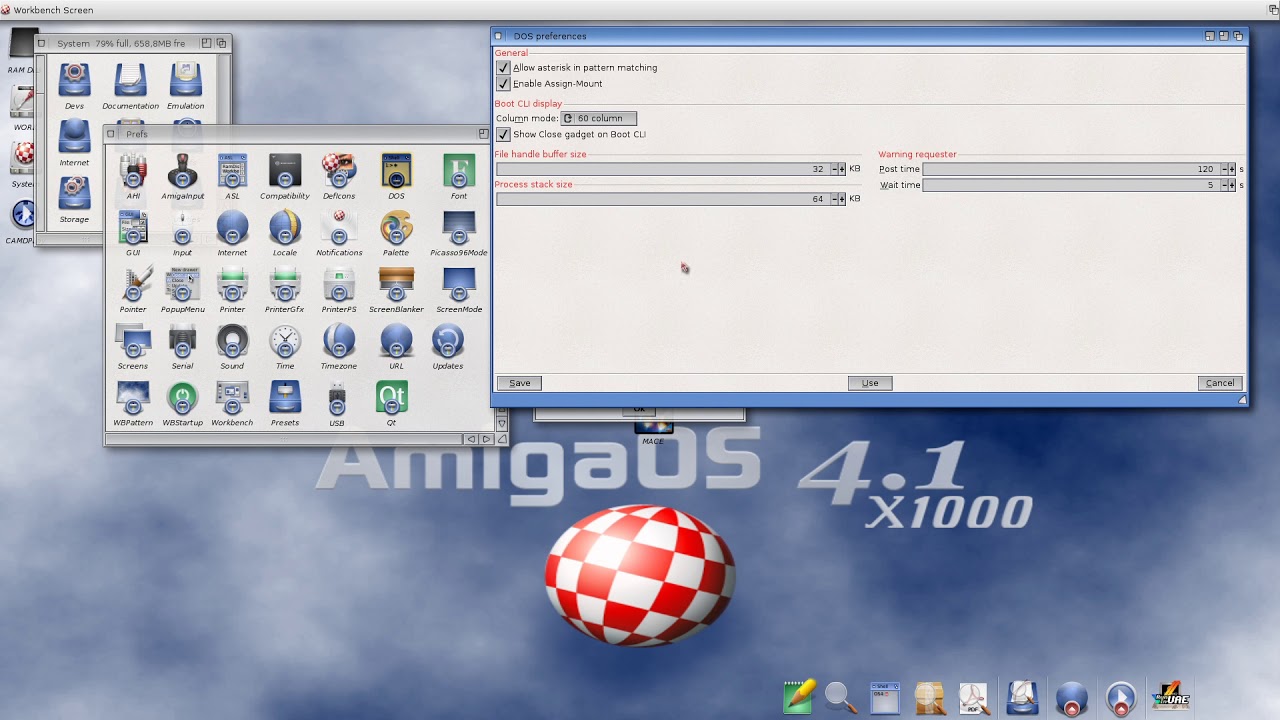The width and height of the screenshot is (1280, 720).
Task: Click the Workbench Screen title text
Action: 53,10
